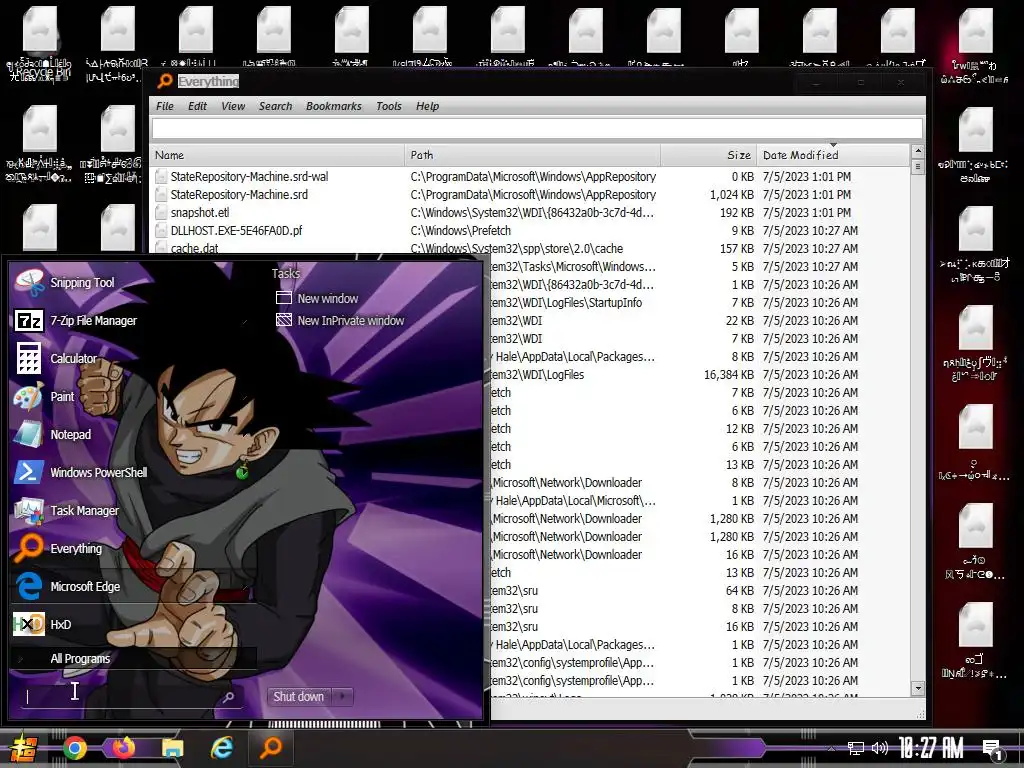Select cache.dat file row
The width and height of the screenshot is (1024, 768).
[x=529, y=248]
